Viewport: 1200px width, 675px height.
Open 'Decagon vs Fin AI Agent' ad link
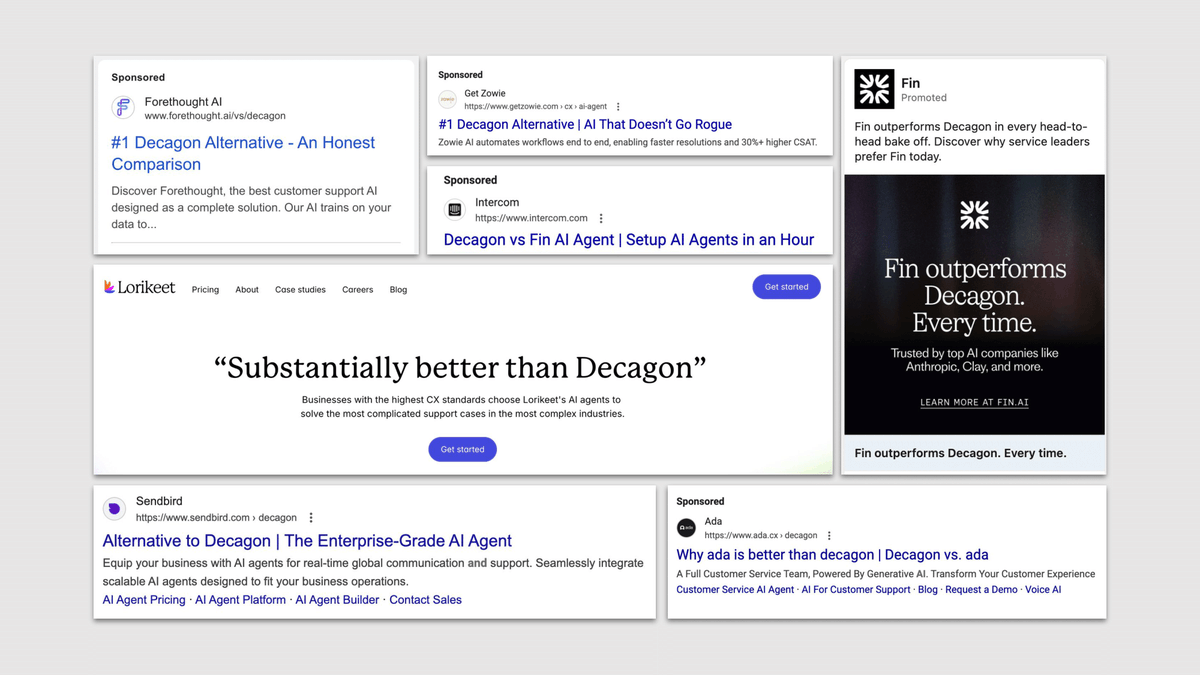point(628,240)
